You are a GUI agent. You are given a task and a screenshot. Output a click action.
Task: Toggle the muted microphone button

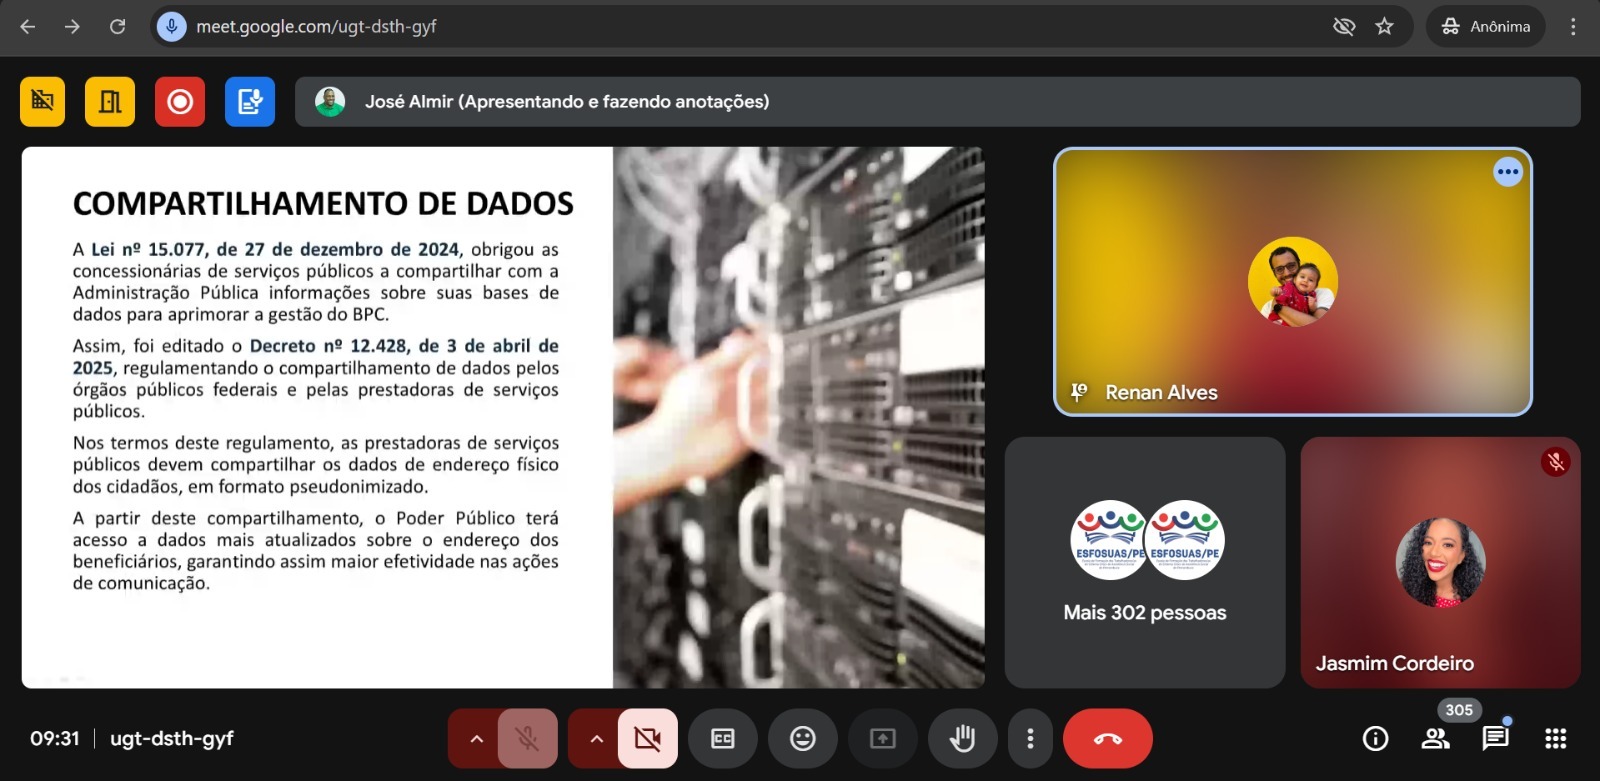527,739
